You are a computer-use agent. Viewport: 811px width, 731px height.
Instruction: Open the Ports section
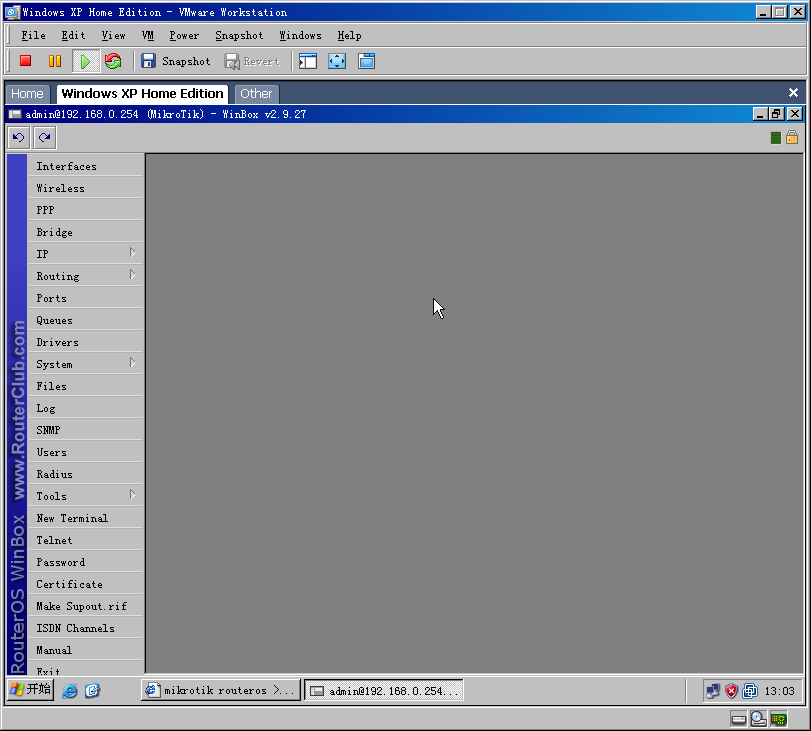click(x=85, y=298)
